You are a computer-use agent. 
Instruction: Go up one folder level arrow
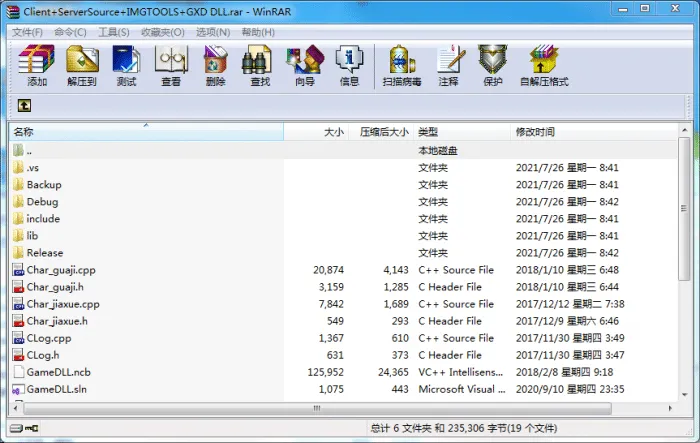pos(25,106)
